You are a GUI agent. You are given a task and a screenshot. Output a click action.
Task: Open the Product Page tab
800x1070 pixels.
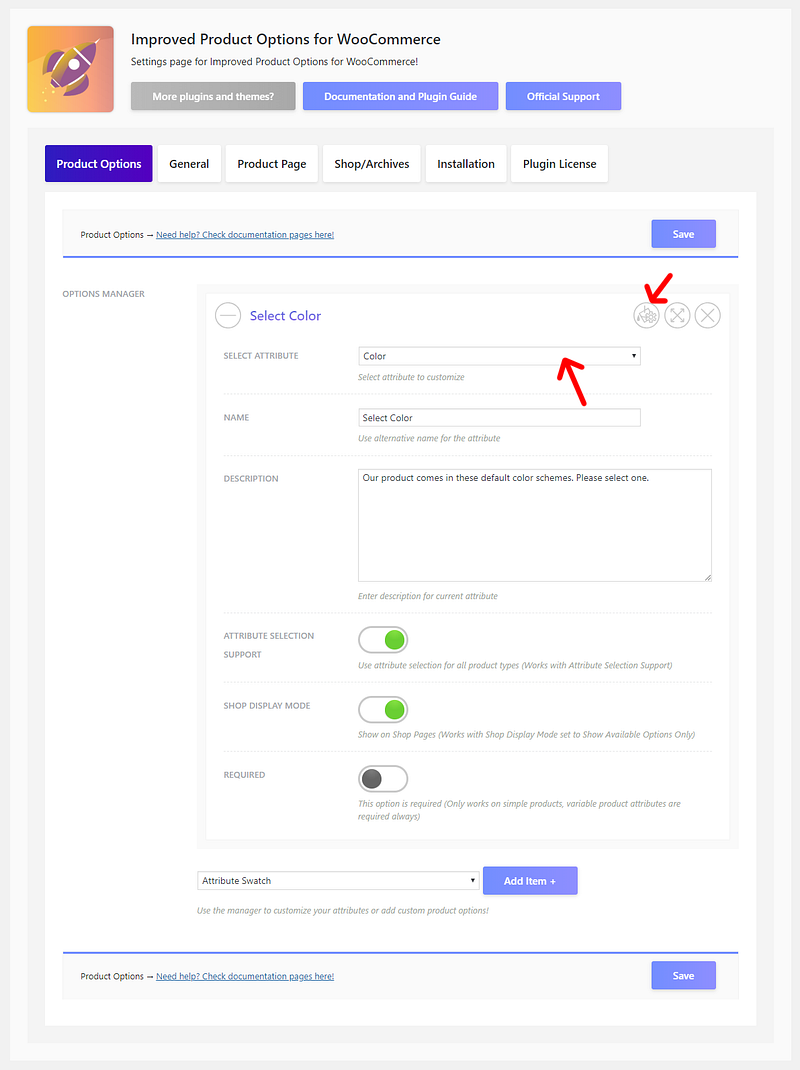272,164
